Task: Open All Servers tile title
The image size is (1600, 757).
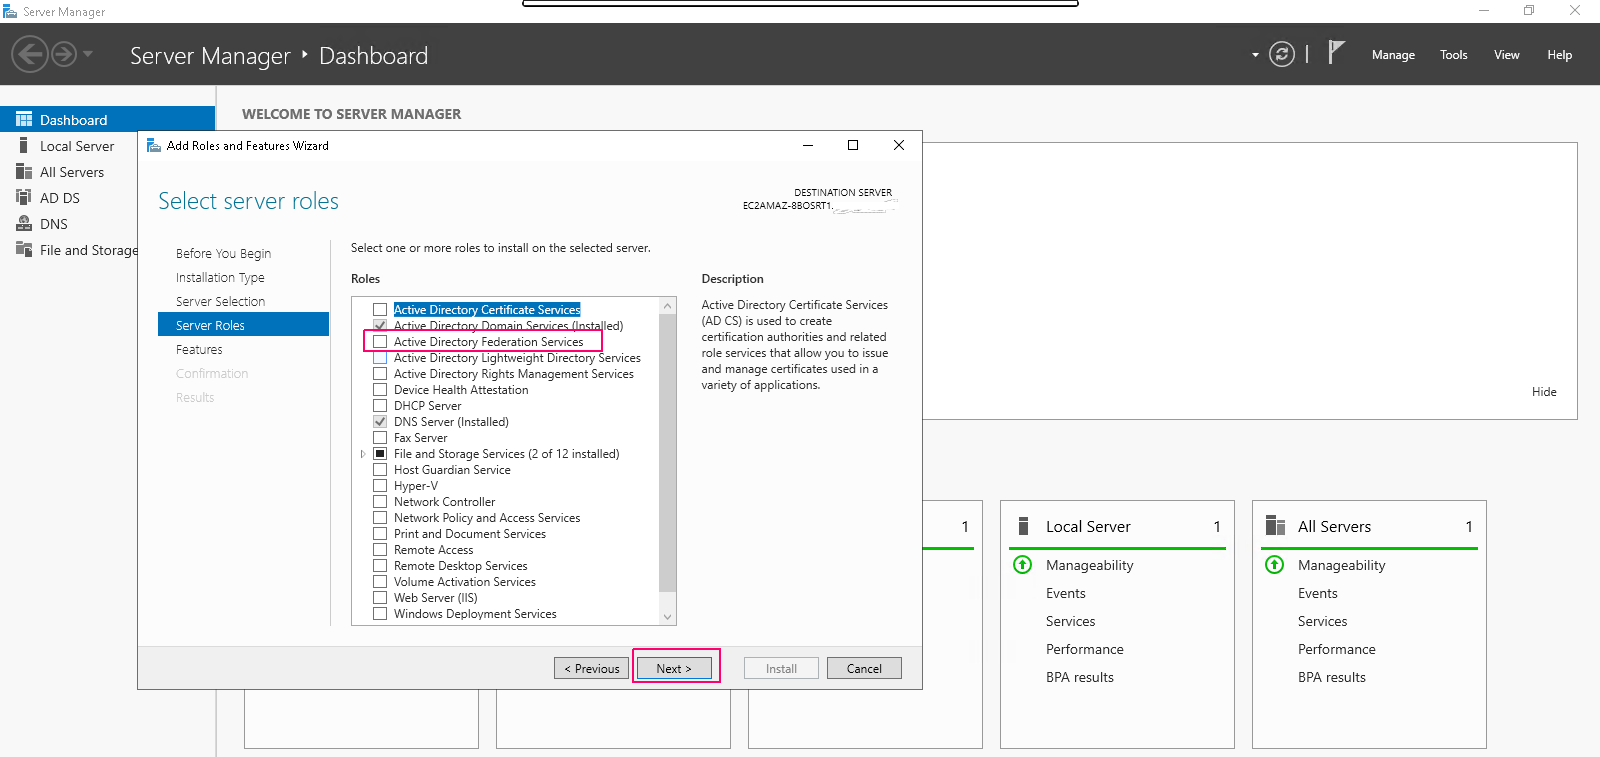Action: tap(1334, 527)
